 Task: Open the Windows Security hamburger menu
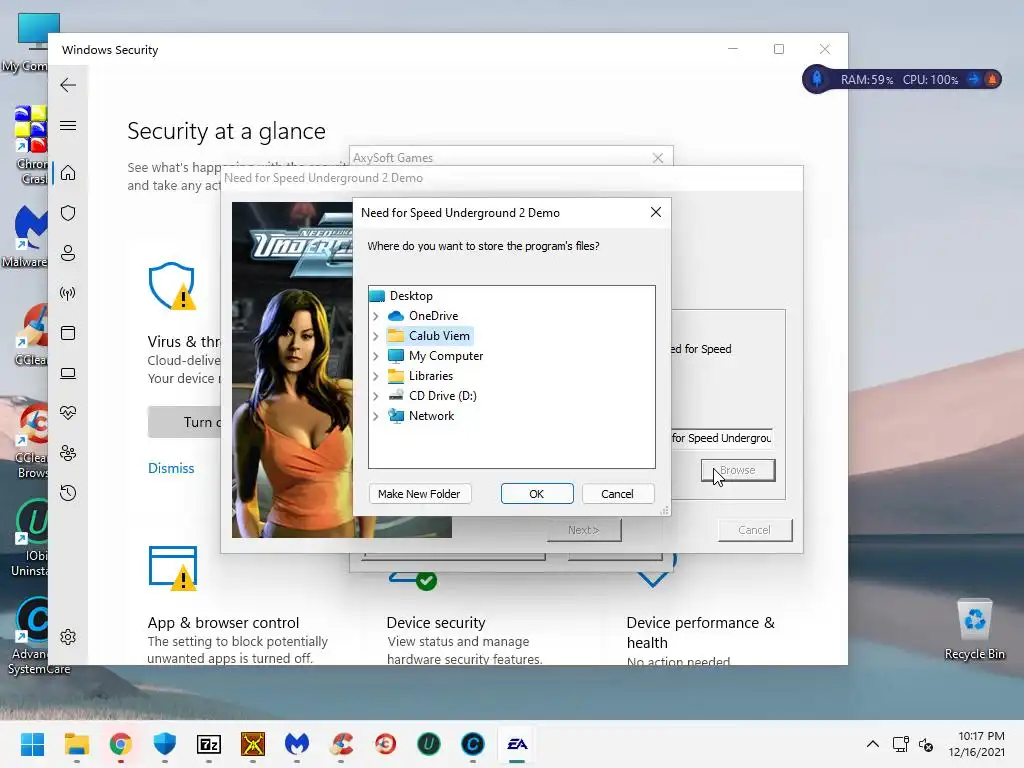(x=68, y=125)
